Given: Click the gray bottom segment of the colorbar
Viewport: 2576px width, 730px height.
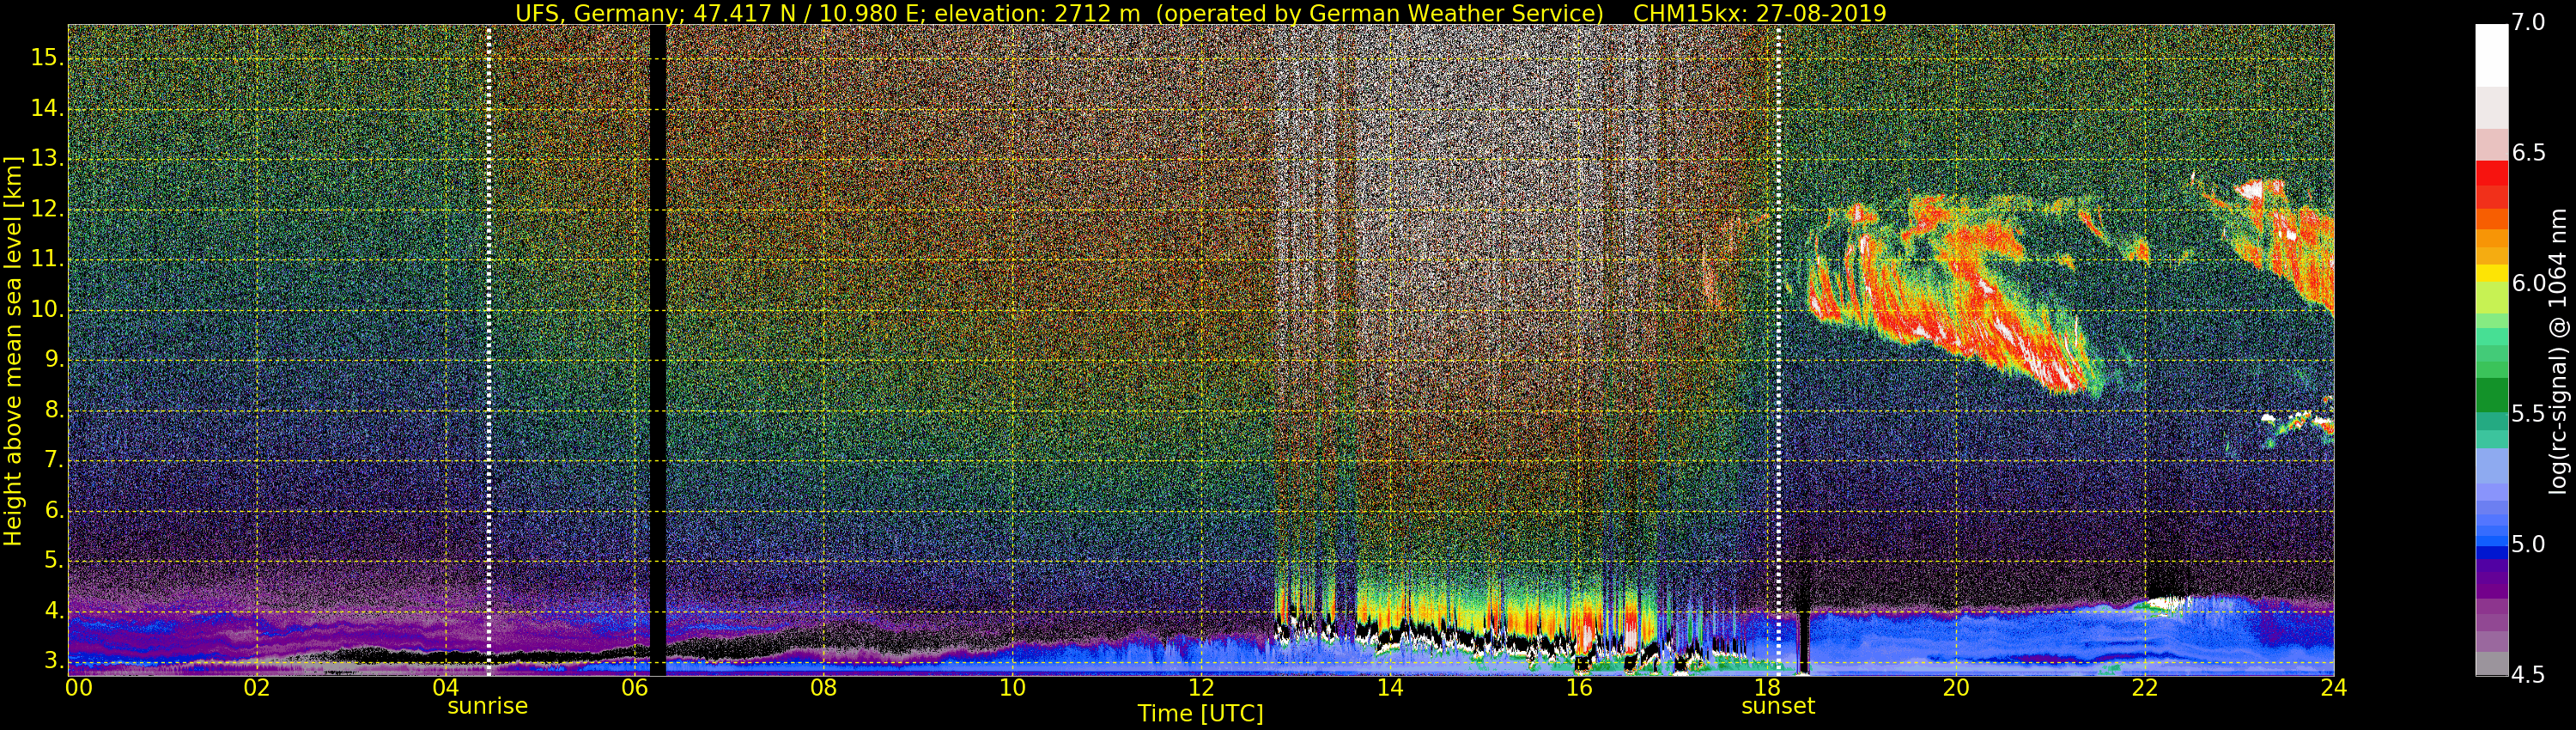Looking at the screenshot, I should point(2490,664).
